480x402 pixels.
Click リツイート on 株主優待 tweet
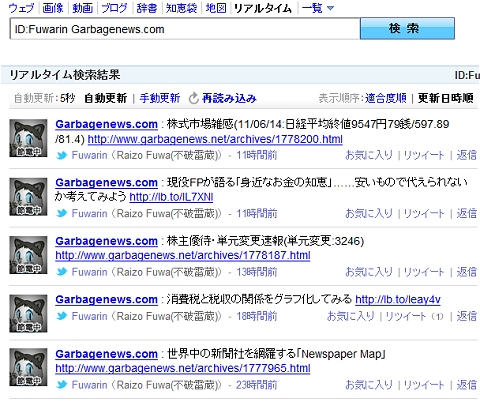coord(424,272)
